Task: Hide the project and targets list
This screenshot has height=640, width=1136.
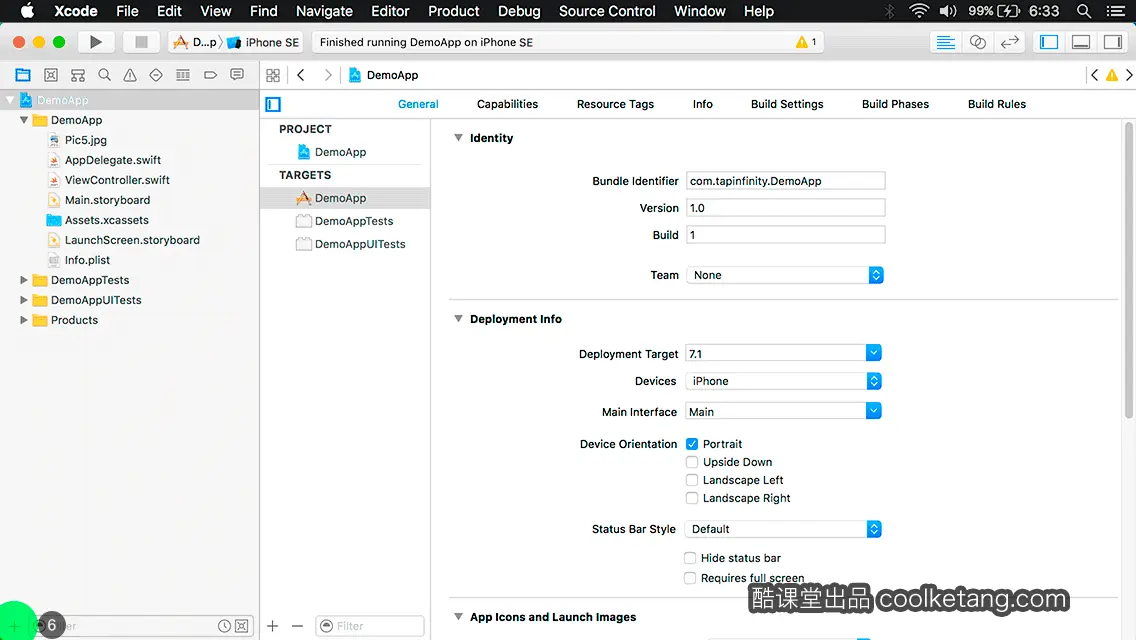Action: pyautogui.click(x=273, y=104)
